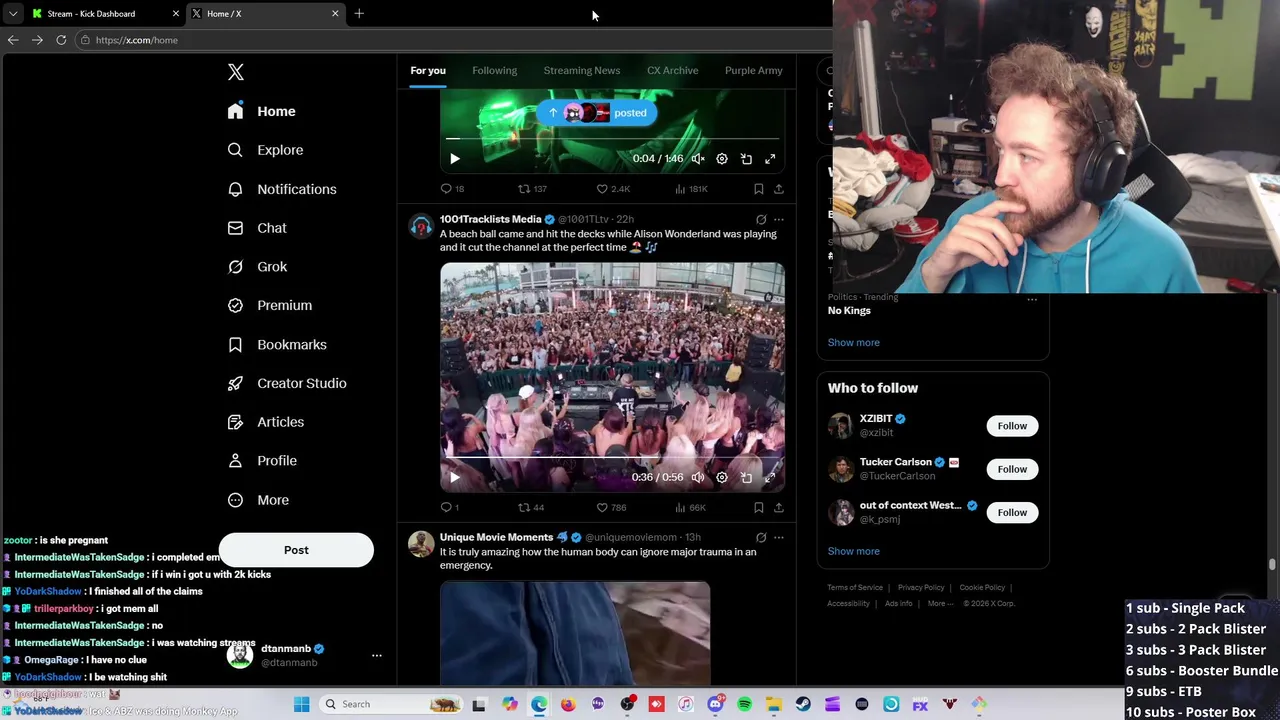This screenshot has height=720, width=1280.
Task: Open settings gear on the top video
Action: (x=722, y=159)
